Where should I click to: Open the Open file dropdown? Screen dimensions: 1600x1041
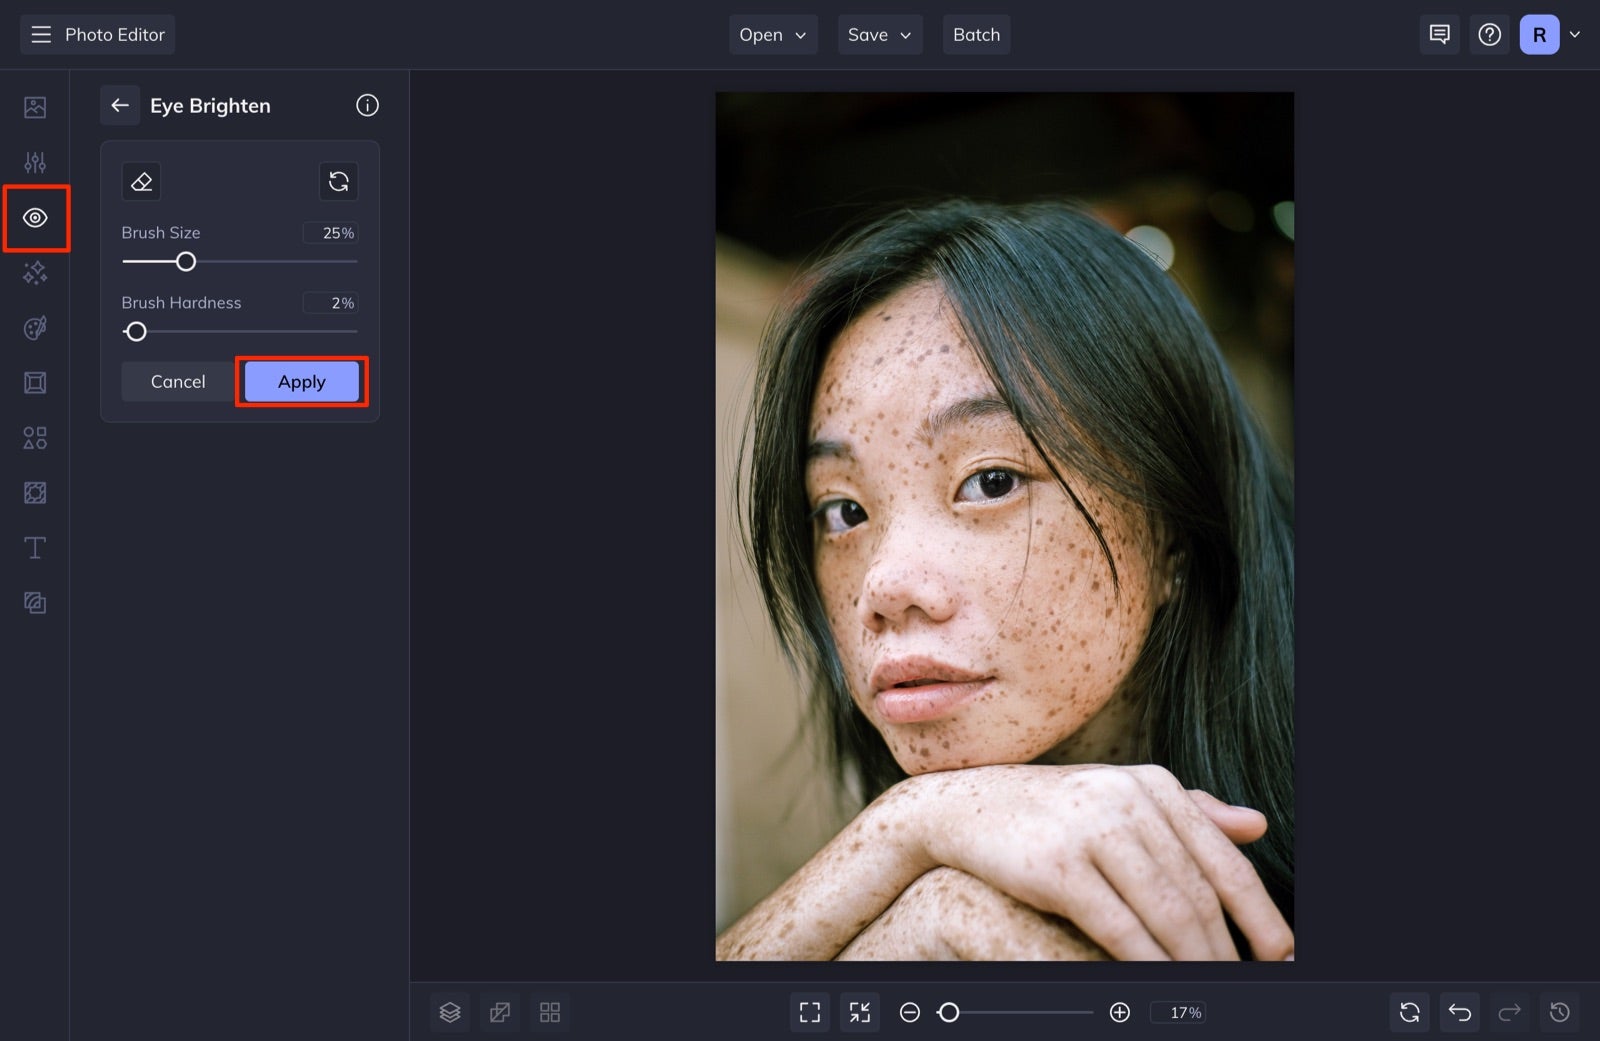click(x=772, y=34)
